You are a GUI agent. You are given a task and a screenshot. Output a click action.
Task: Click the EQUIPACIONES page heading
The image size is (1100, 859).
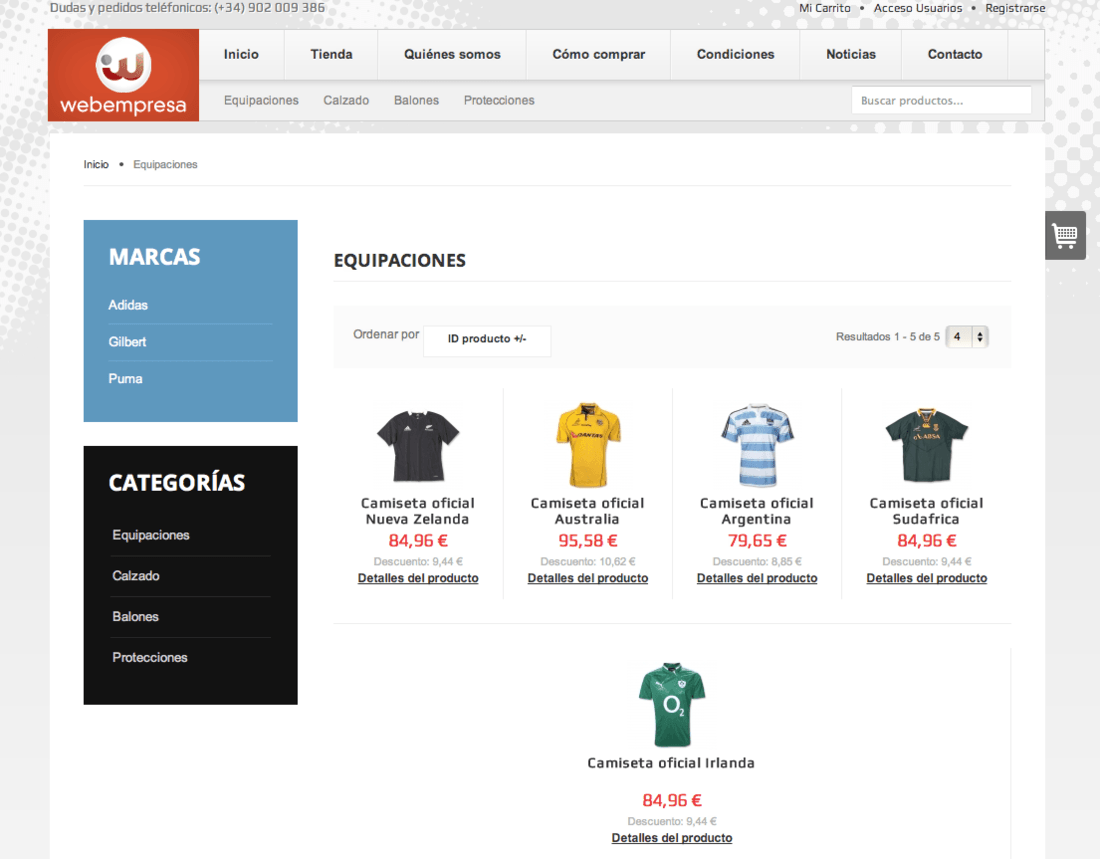click(x=399, y=260)
